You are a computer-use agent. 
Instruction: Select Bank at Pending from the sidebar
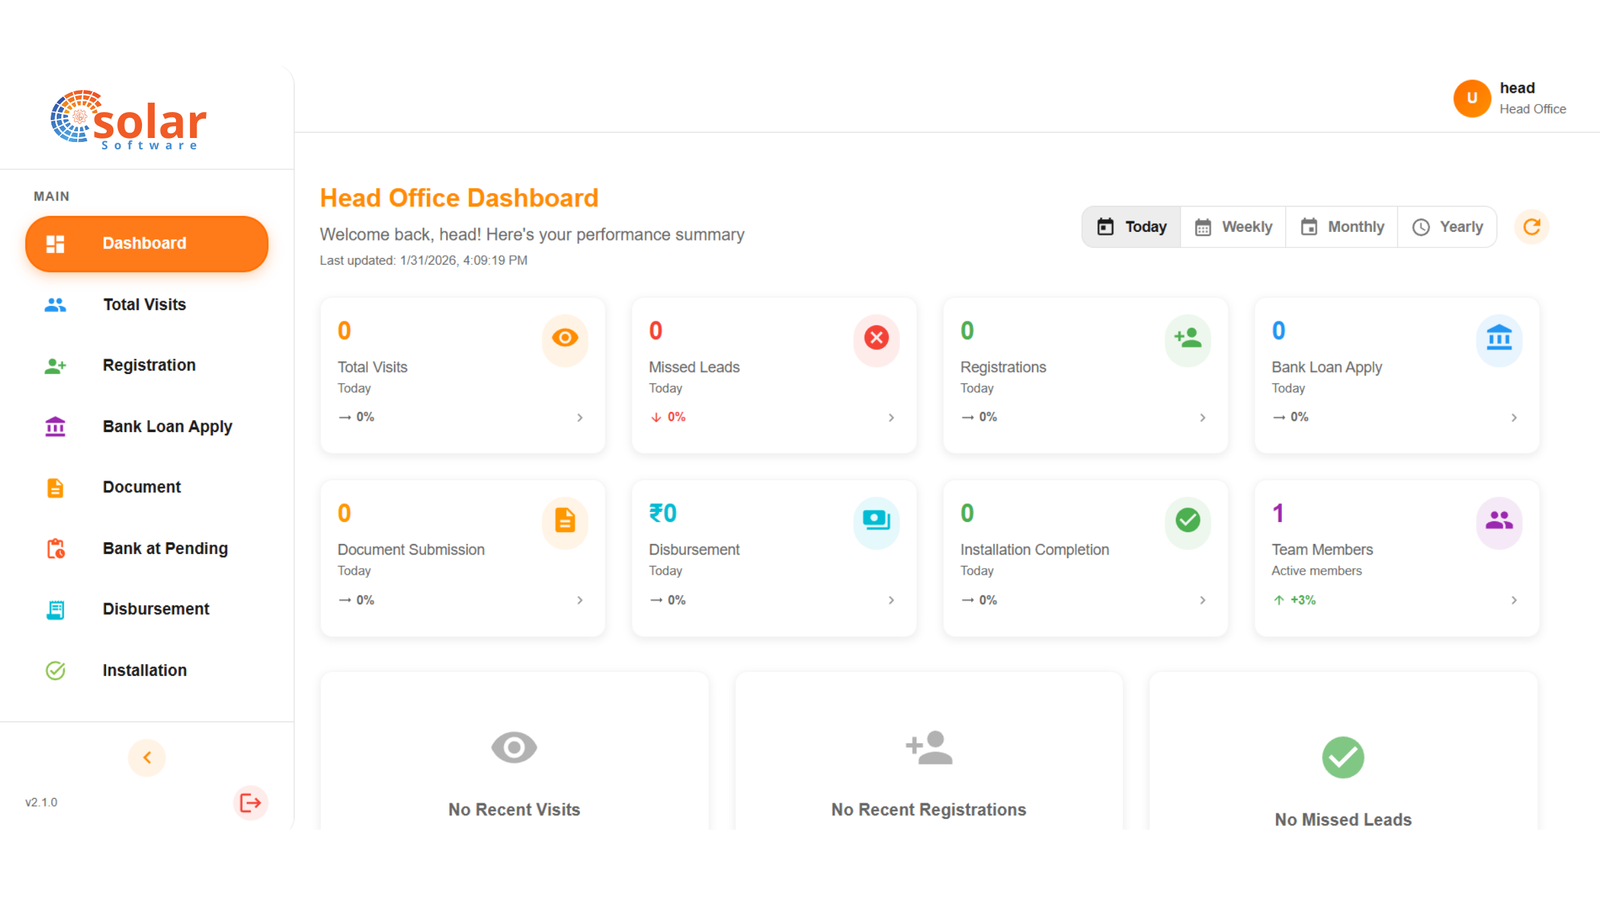pos(165,548)
